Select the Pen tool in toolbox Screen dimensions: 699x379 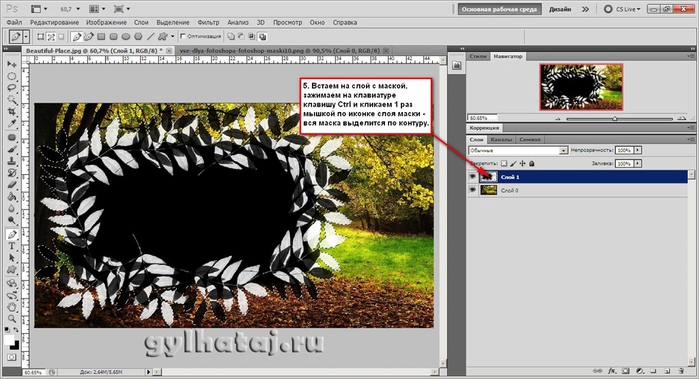click(12, 235)
